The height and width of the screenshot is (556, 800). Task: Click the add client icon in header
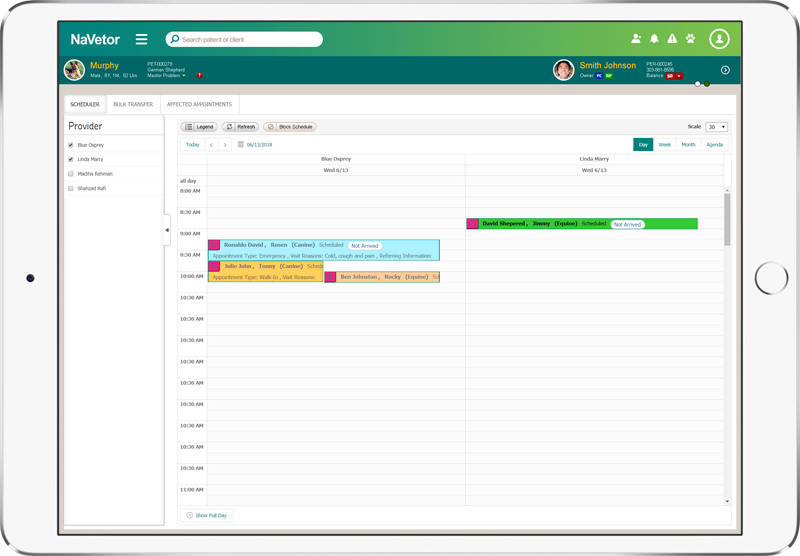tap(636, 39)
